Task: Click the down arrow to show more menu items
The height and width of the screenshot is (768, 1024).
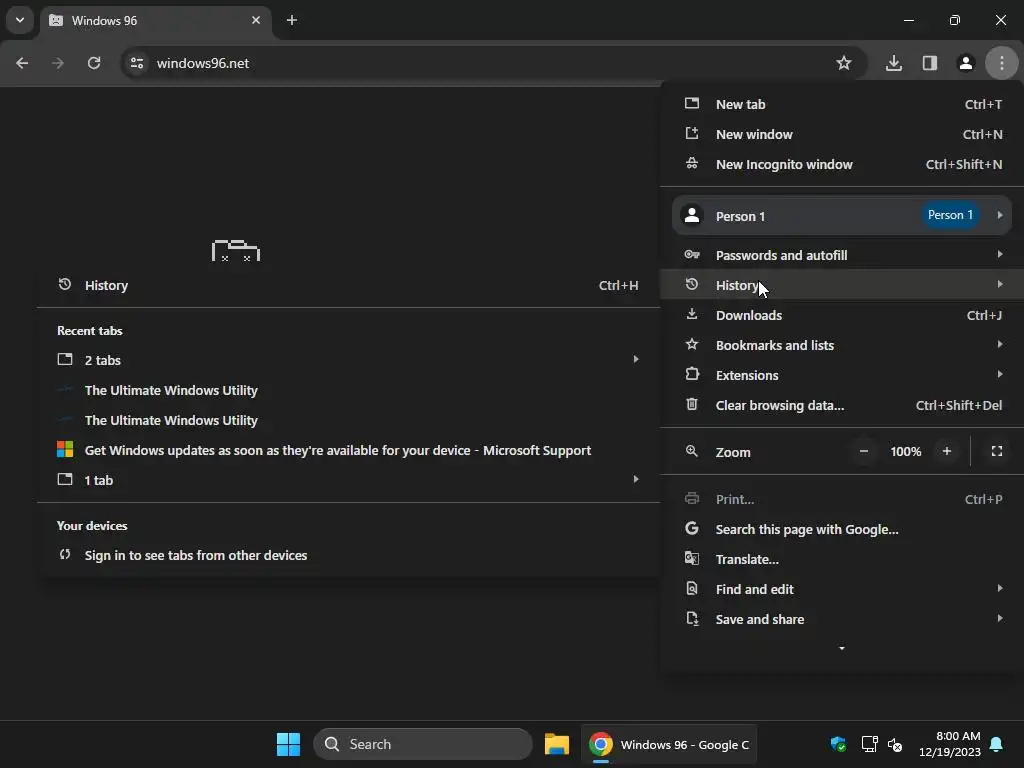Action: 842,648
